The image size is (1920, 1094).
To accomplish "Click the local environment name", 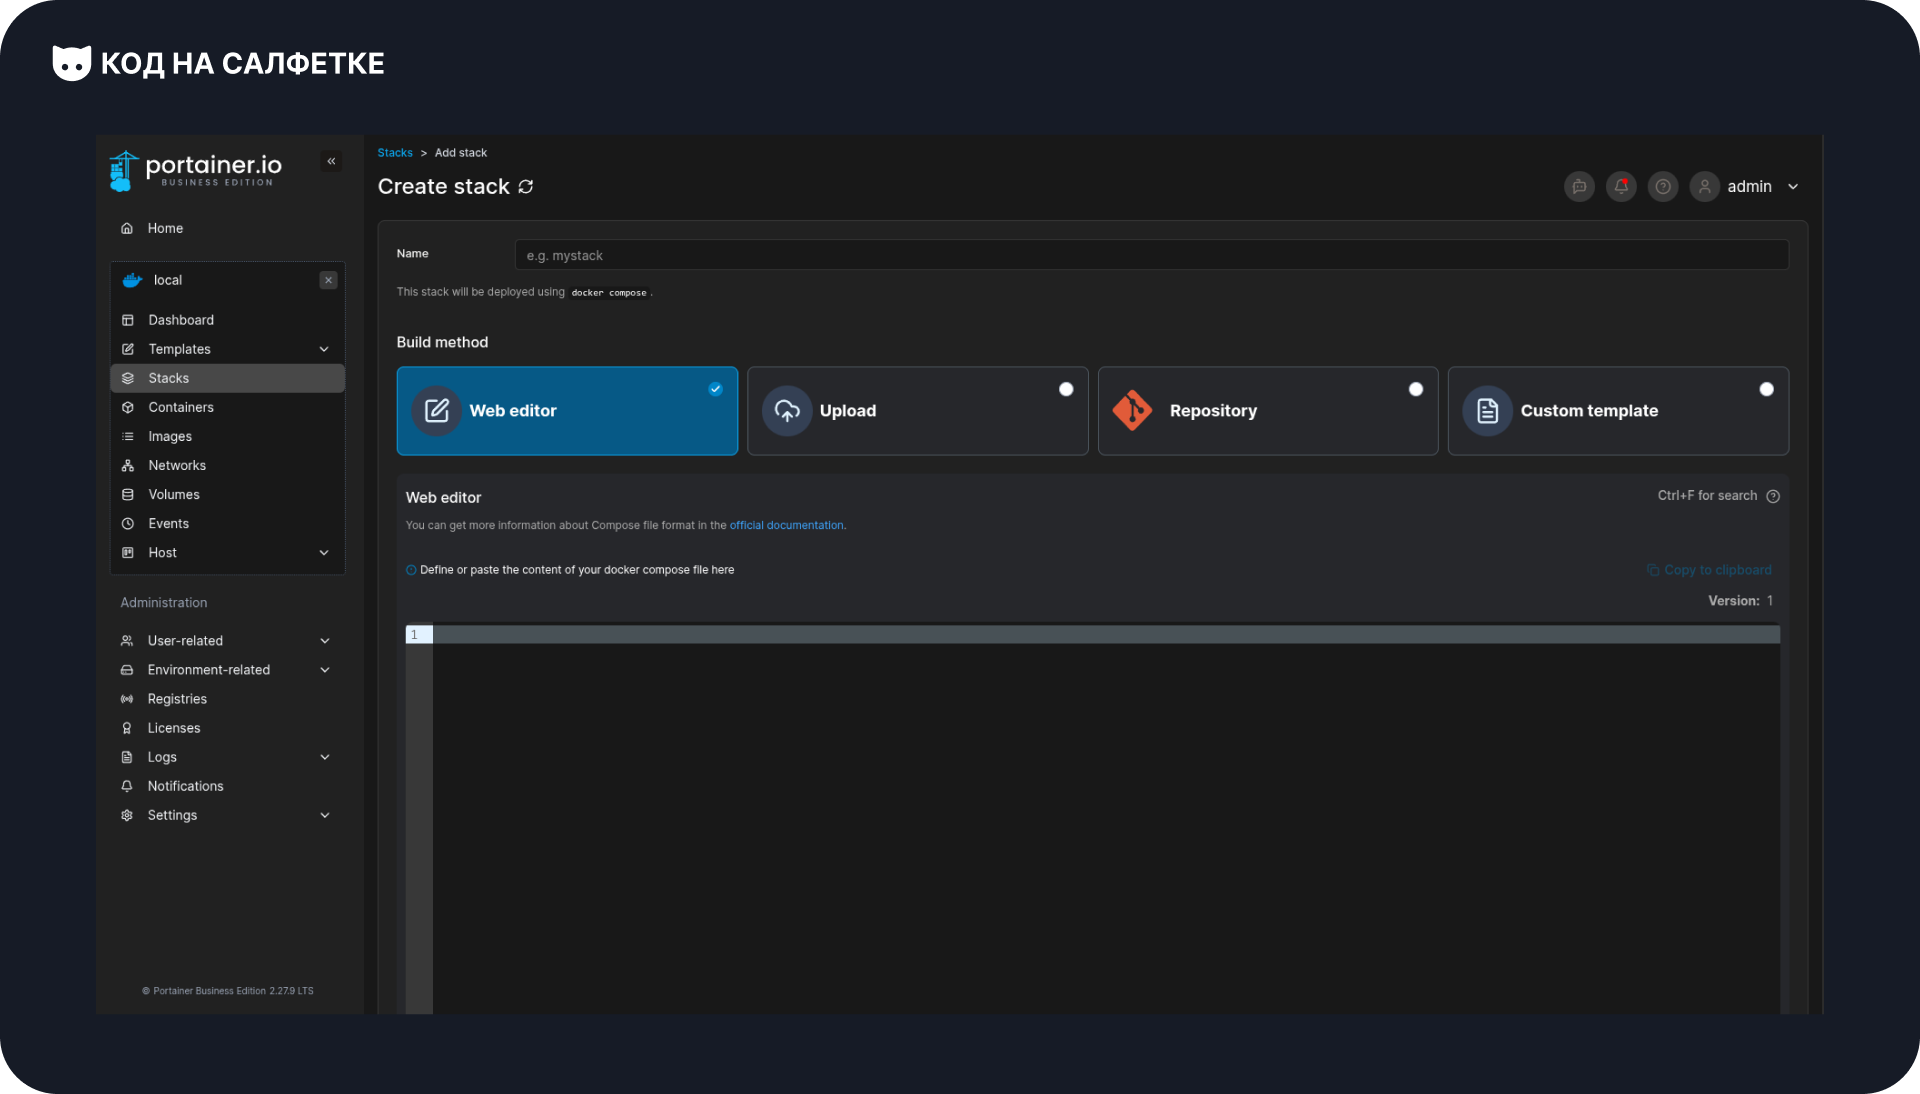I will pyautogui.click(x=168, y=281).
